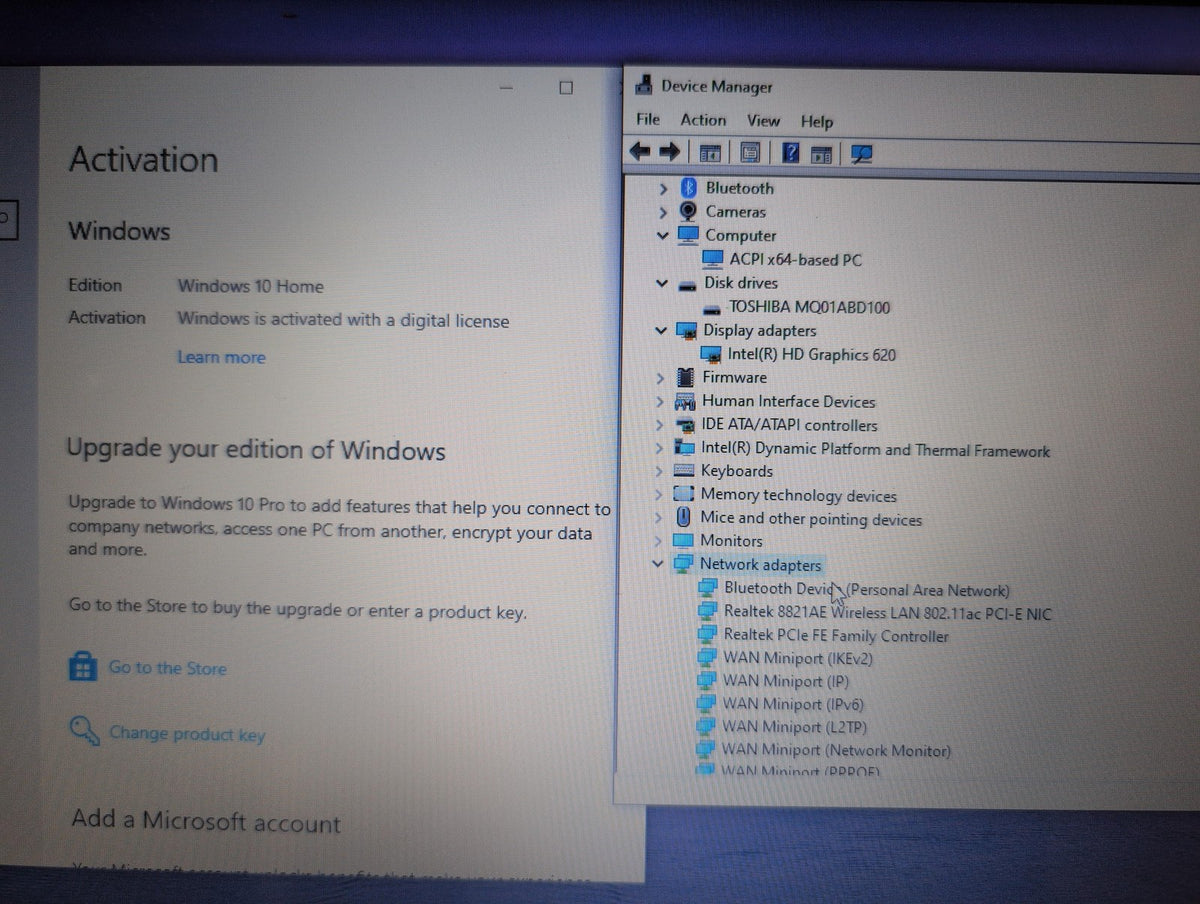The image size is (1200, 904).
Task: Click the Properties toolbar icon in Device Manager
Action: [750, 153]
